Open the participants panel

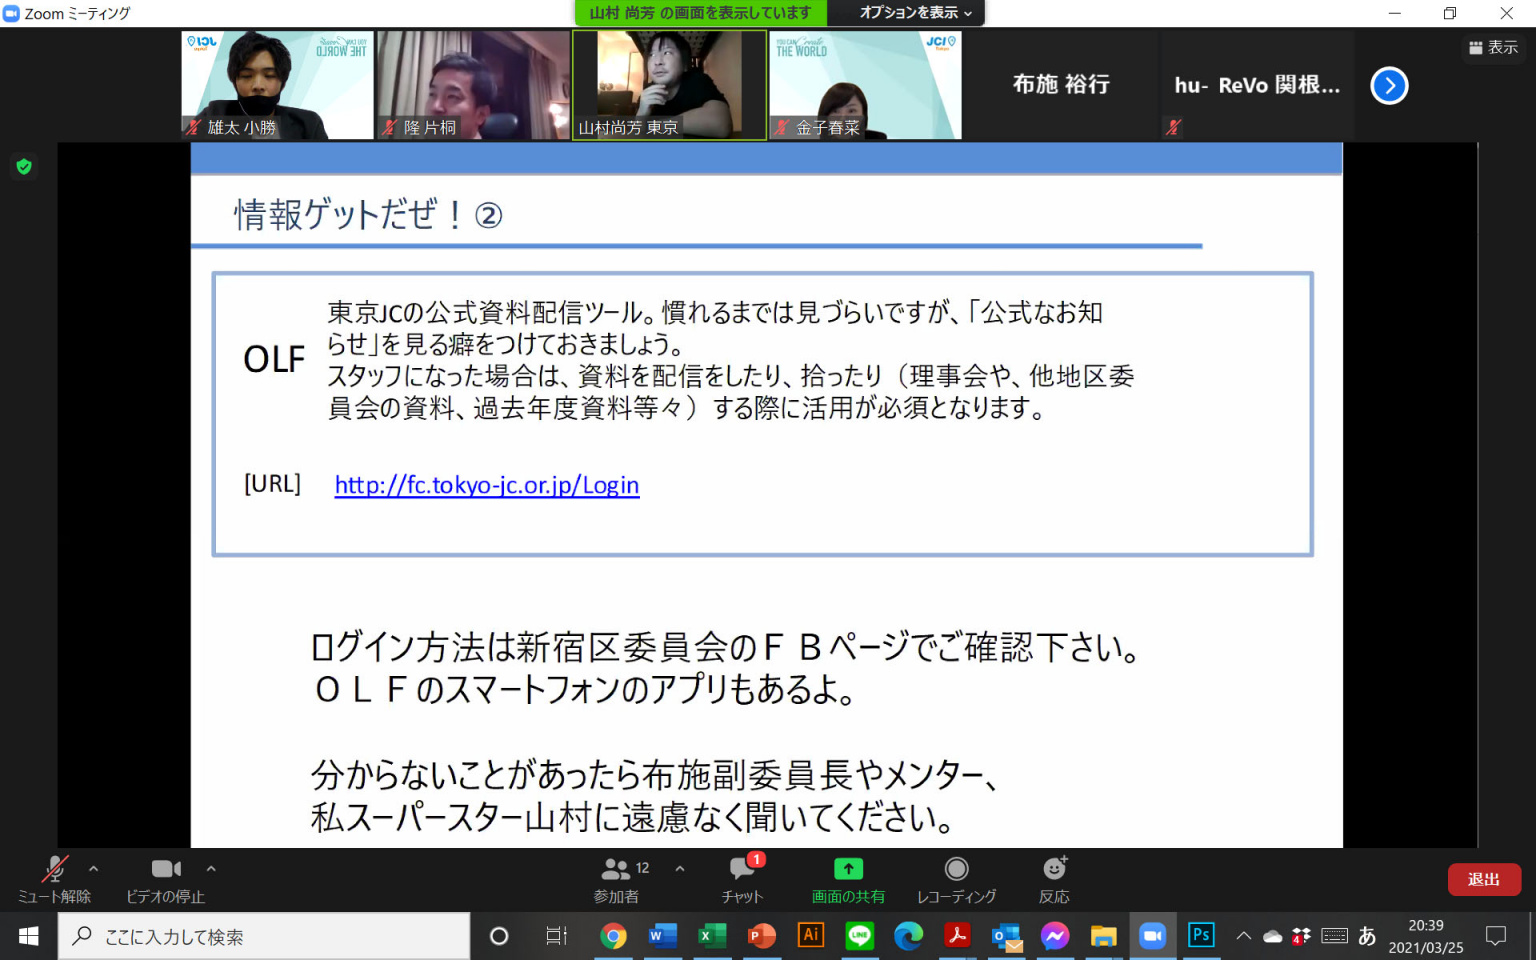617,878
